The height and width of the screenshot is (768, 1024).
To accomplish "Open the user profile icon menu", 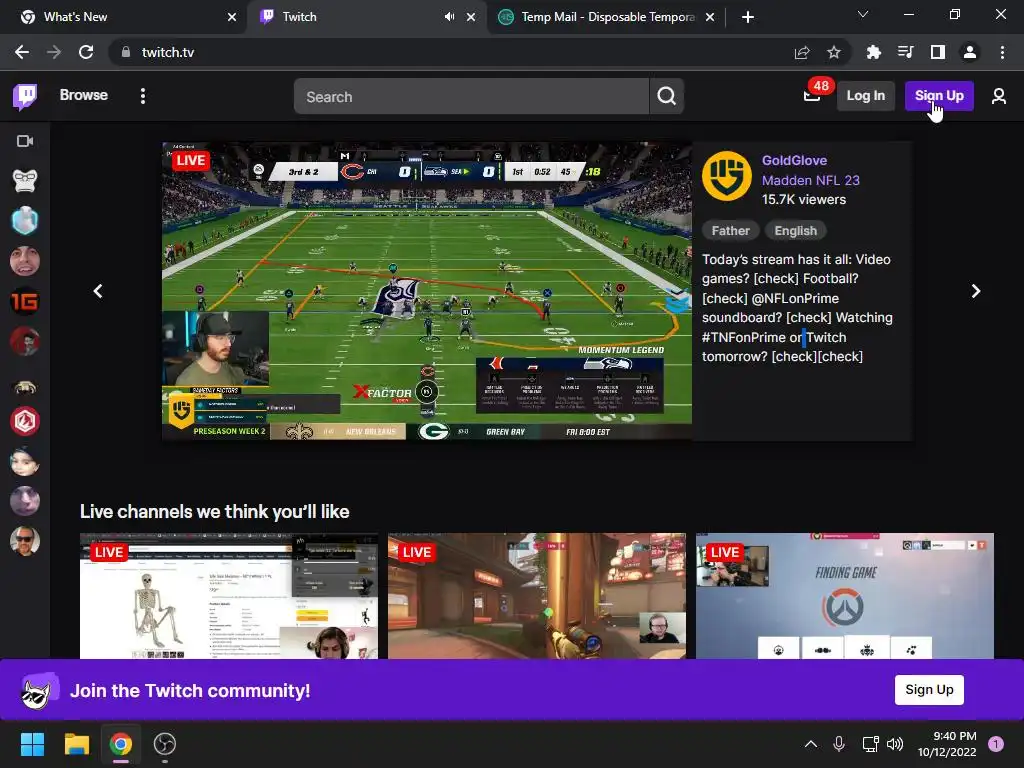I will click(999, 96).
